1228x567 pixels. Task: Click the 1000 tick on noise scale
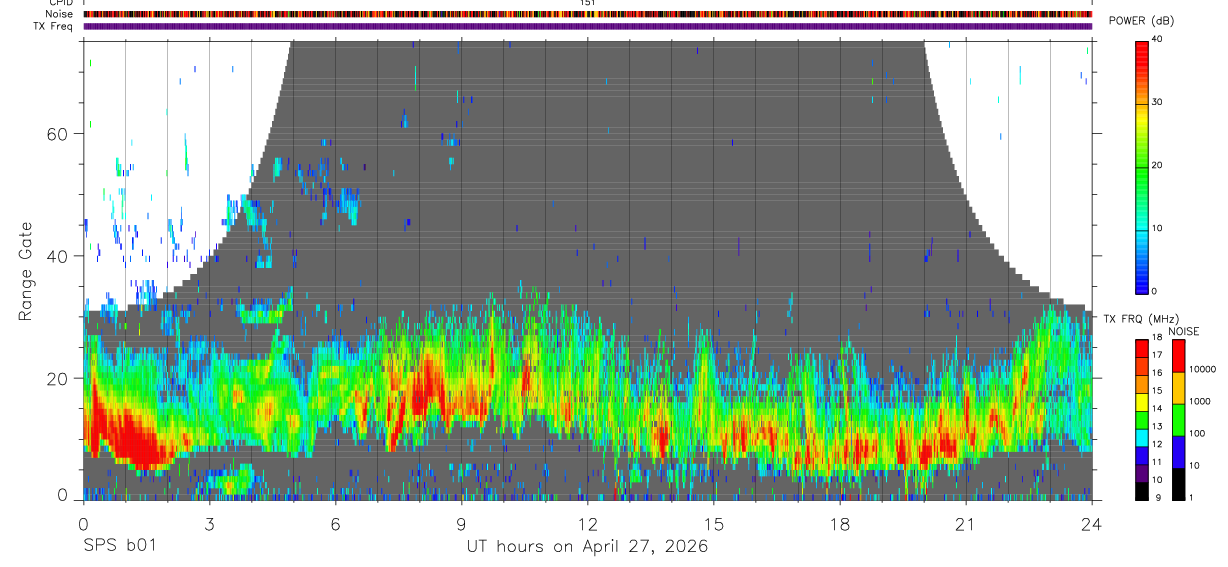tap(1198, 401)
